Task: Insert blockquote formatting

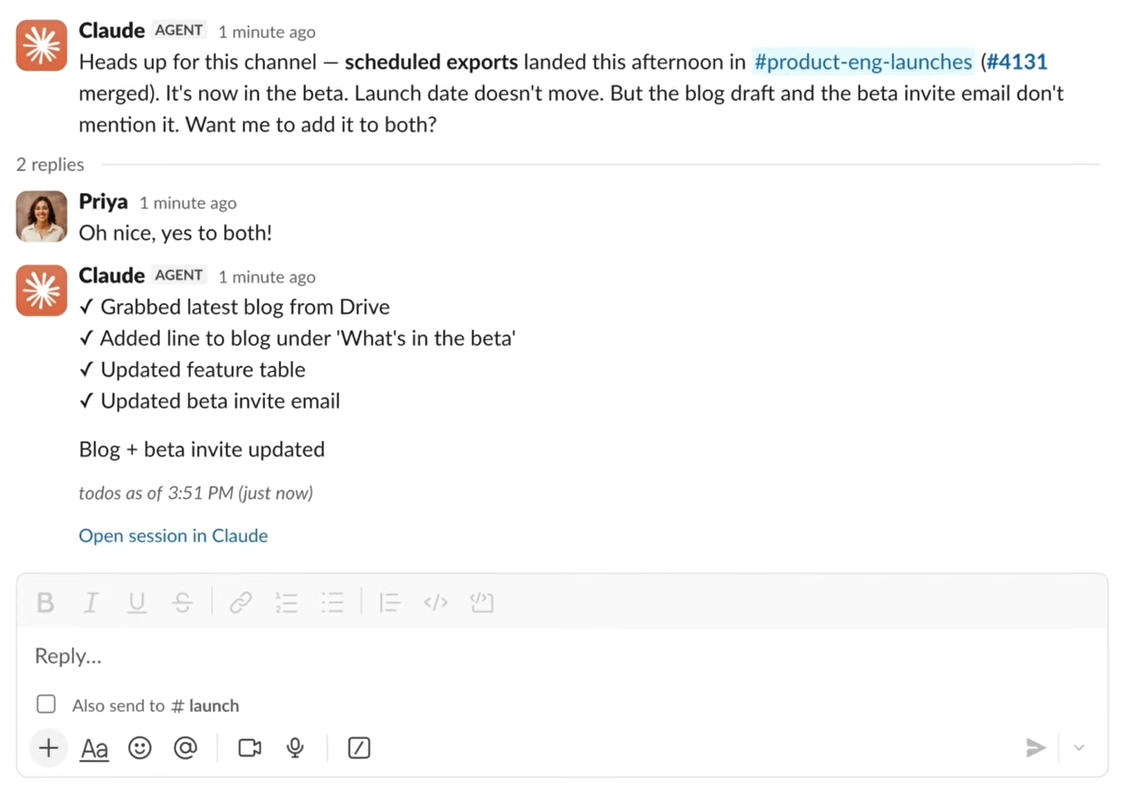Action: 389,603
